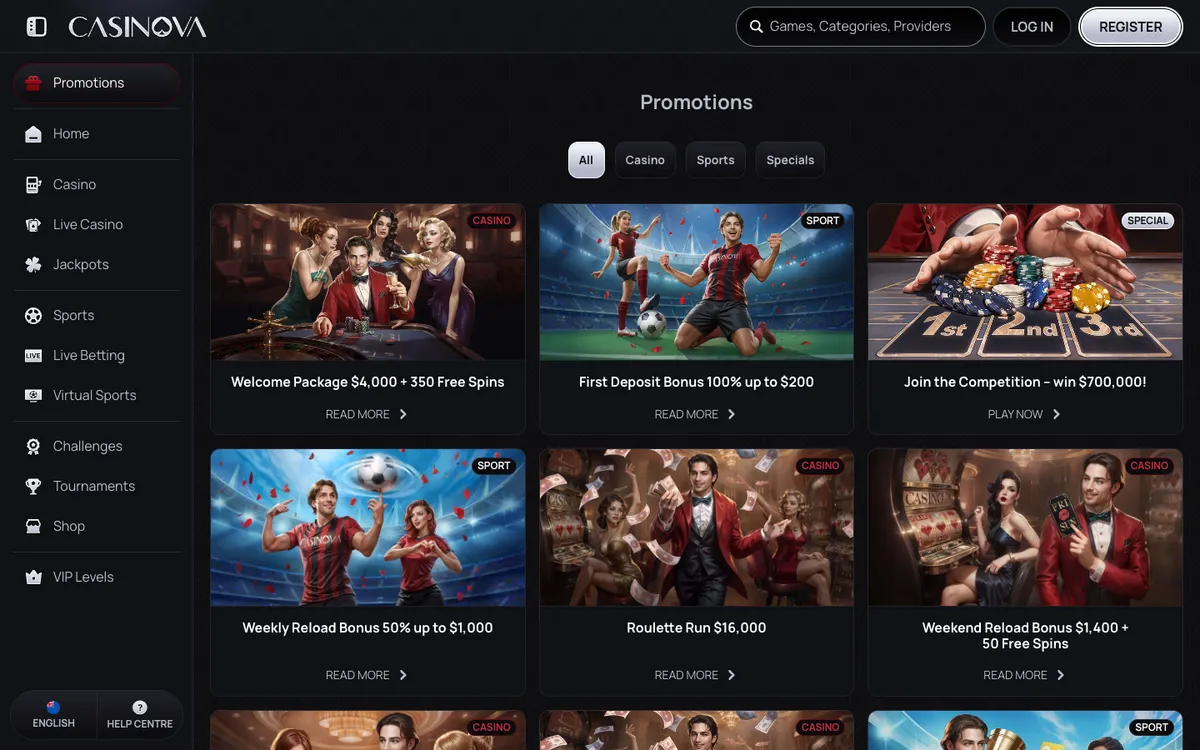This screenshot has width=1200, height=750.
Task: Click the language flag icon
Action: [53, 707]
